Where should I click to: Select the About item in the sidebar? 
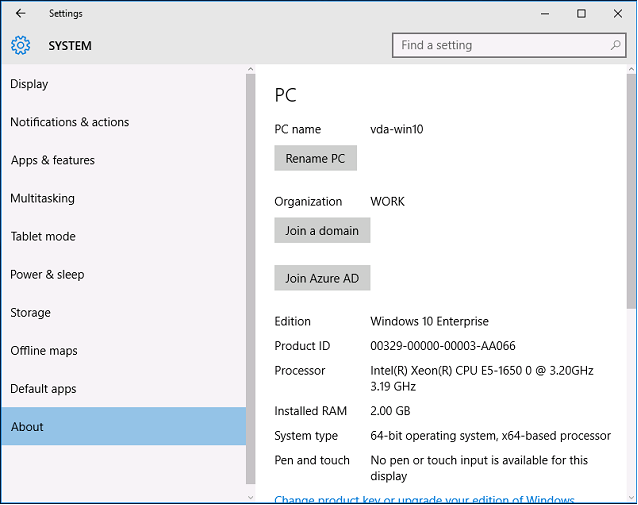27,427
